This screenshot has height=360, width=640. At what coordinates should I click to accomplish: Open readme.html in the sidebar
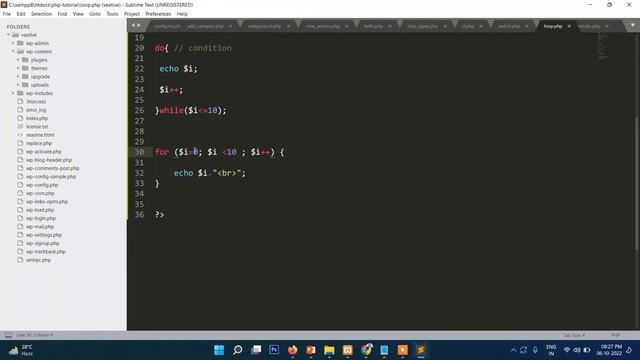tap(40, 135)
